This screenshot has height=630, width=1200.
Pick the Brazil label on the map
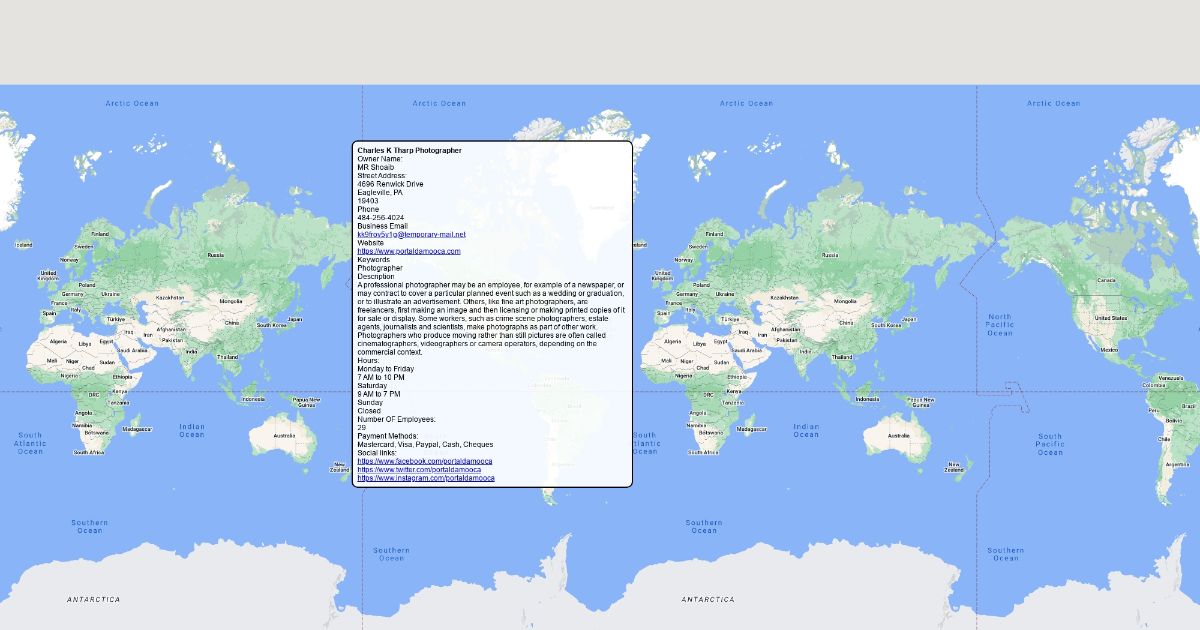(x=1189, y=406)
